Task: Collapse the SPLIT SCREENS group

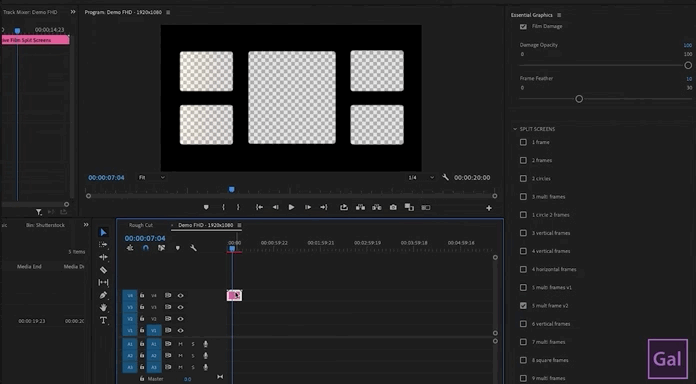Action: pyautogui.click(x=515, y=129)
